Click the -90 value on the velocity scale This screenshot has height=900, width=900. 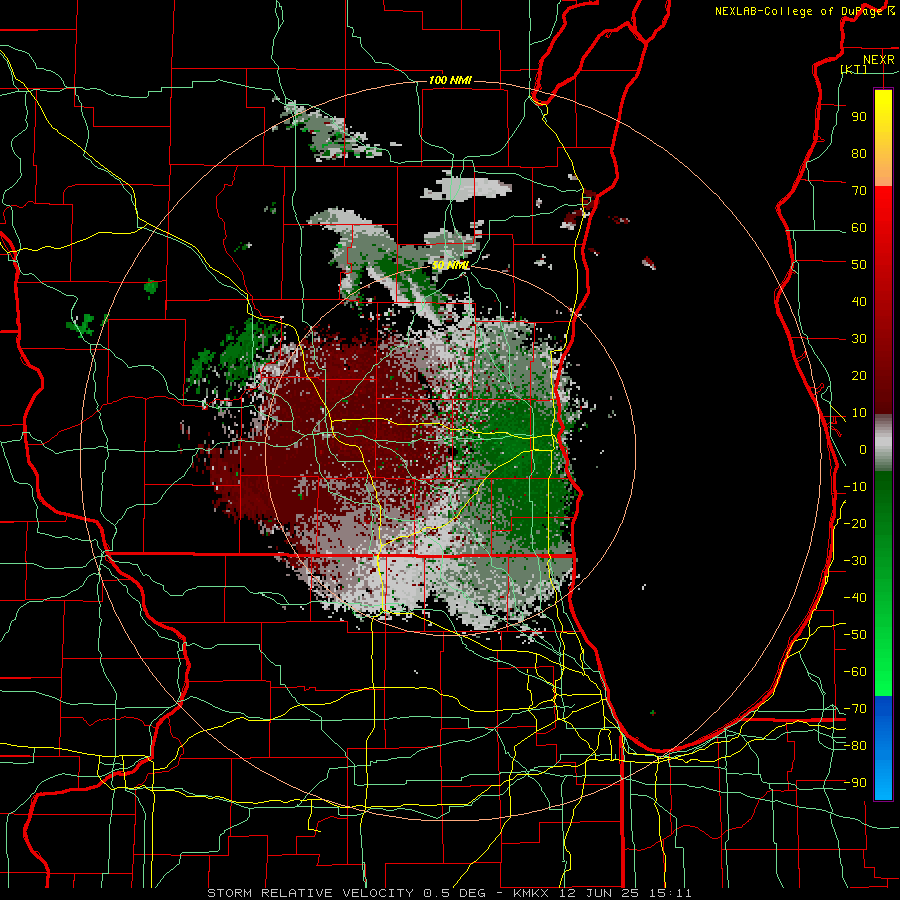click(x=855, y=783)
